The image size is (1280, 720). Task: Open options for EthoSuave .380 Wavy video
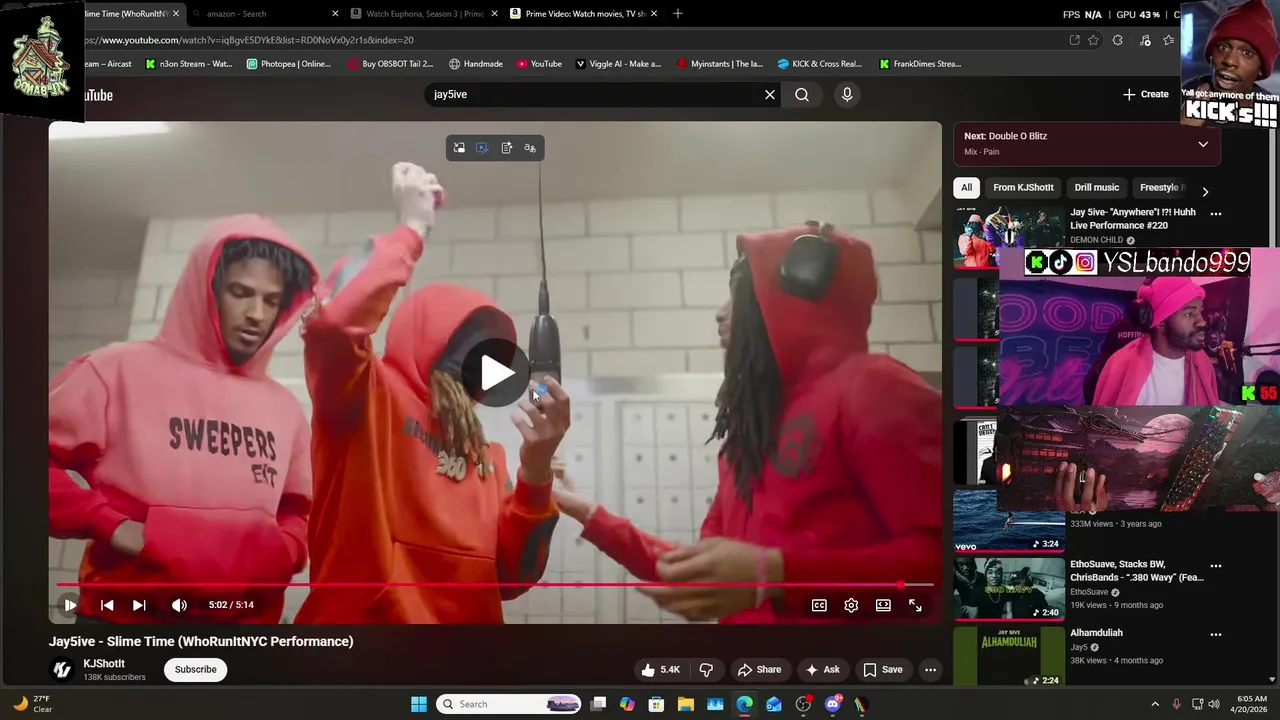pos(1216,565)
